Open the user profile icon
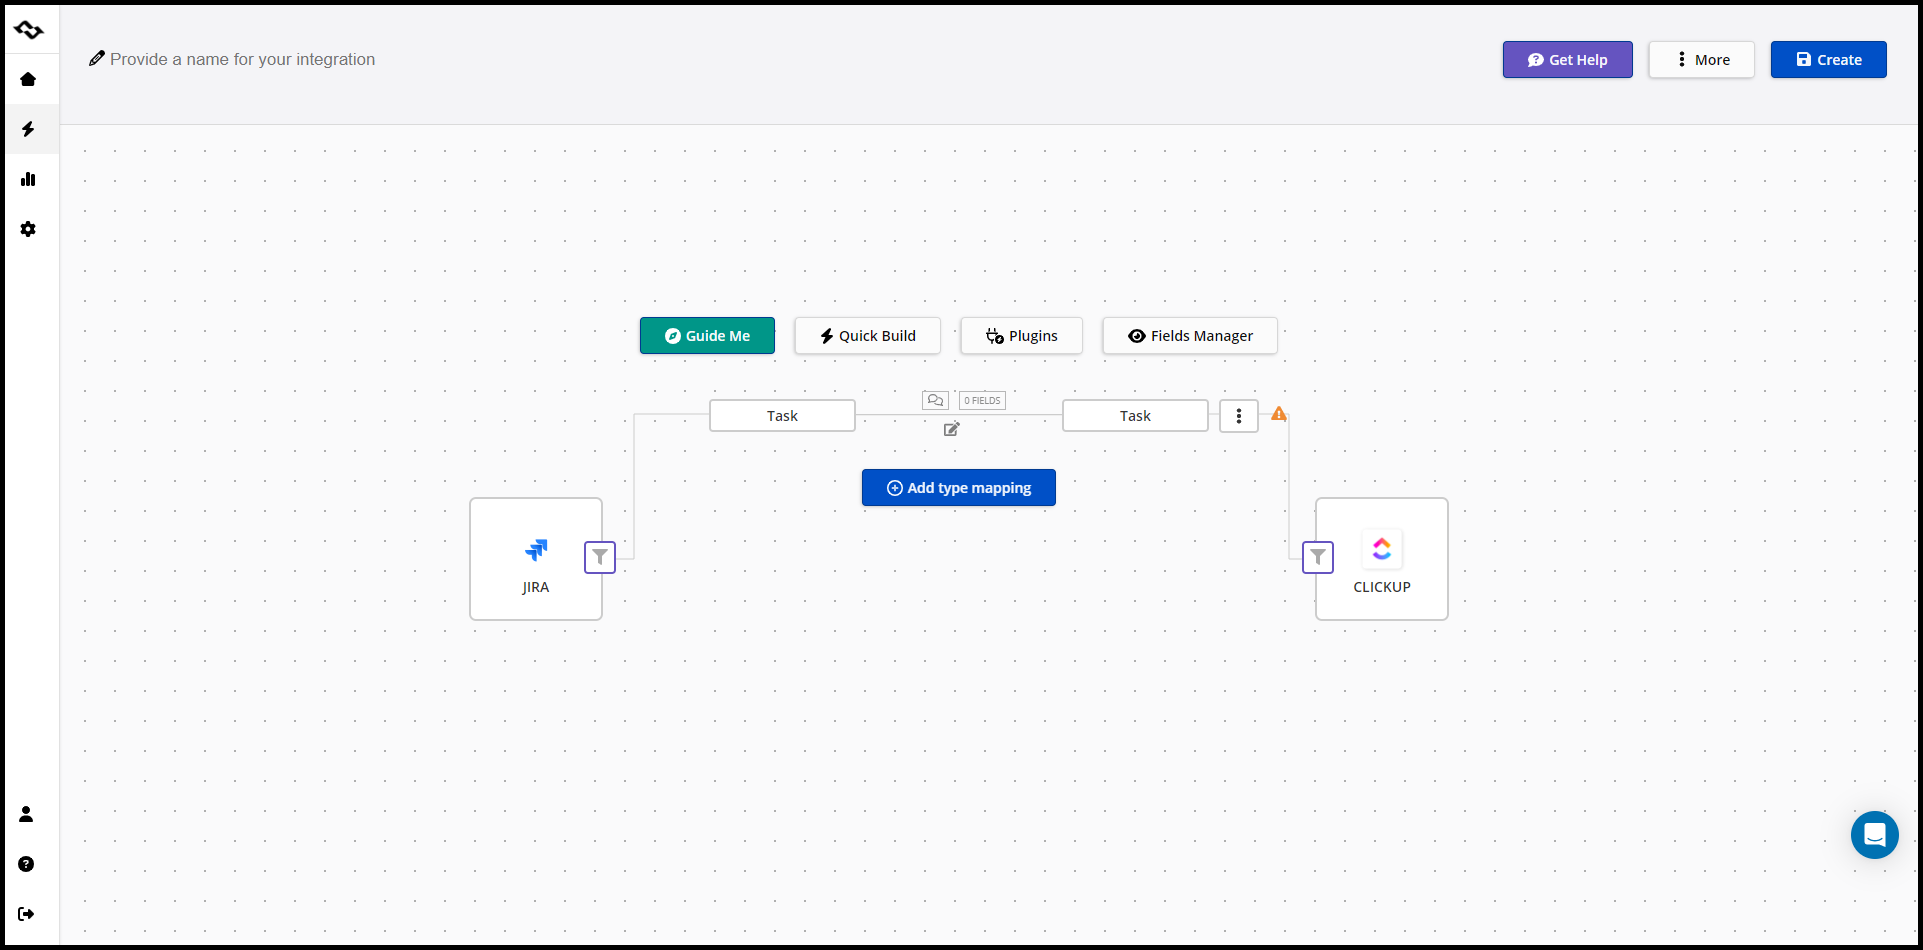The image size is (1923, 950). pyautogui.click(x=26, y=814)
